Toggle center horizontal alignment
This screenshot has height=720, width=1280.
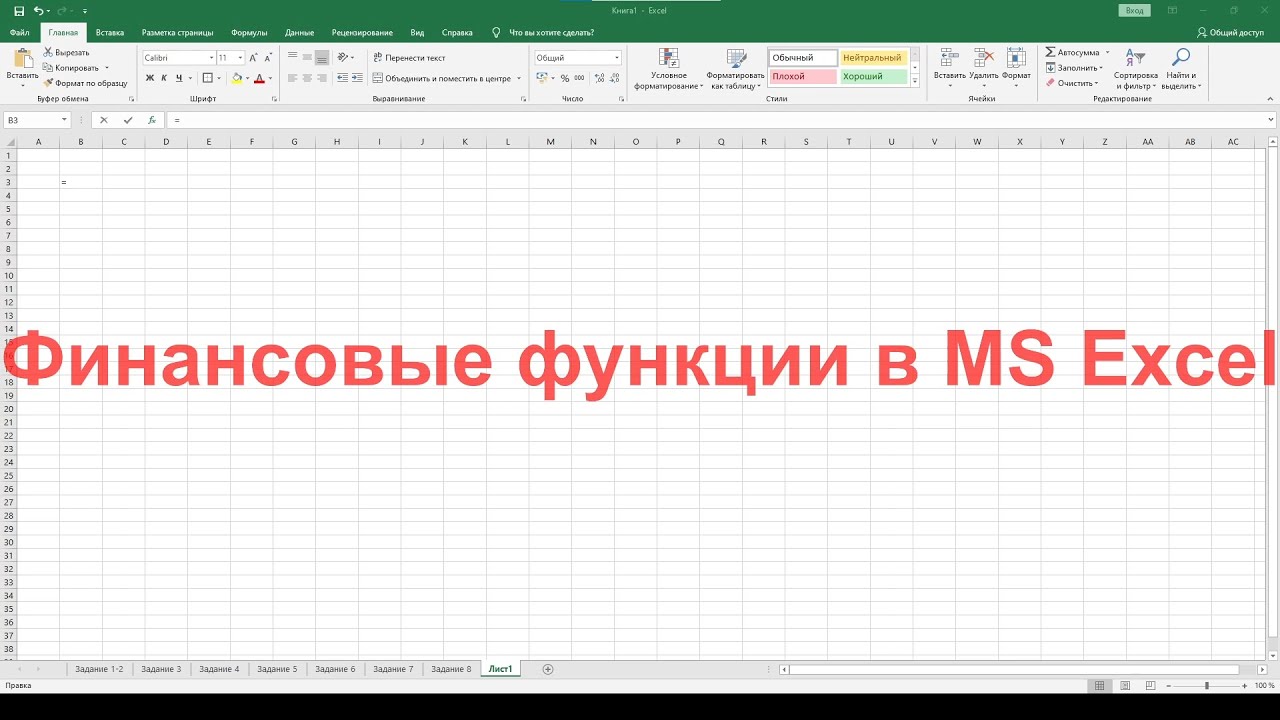[308, 78]
